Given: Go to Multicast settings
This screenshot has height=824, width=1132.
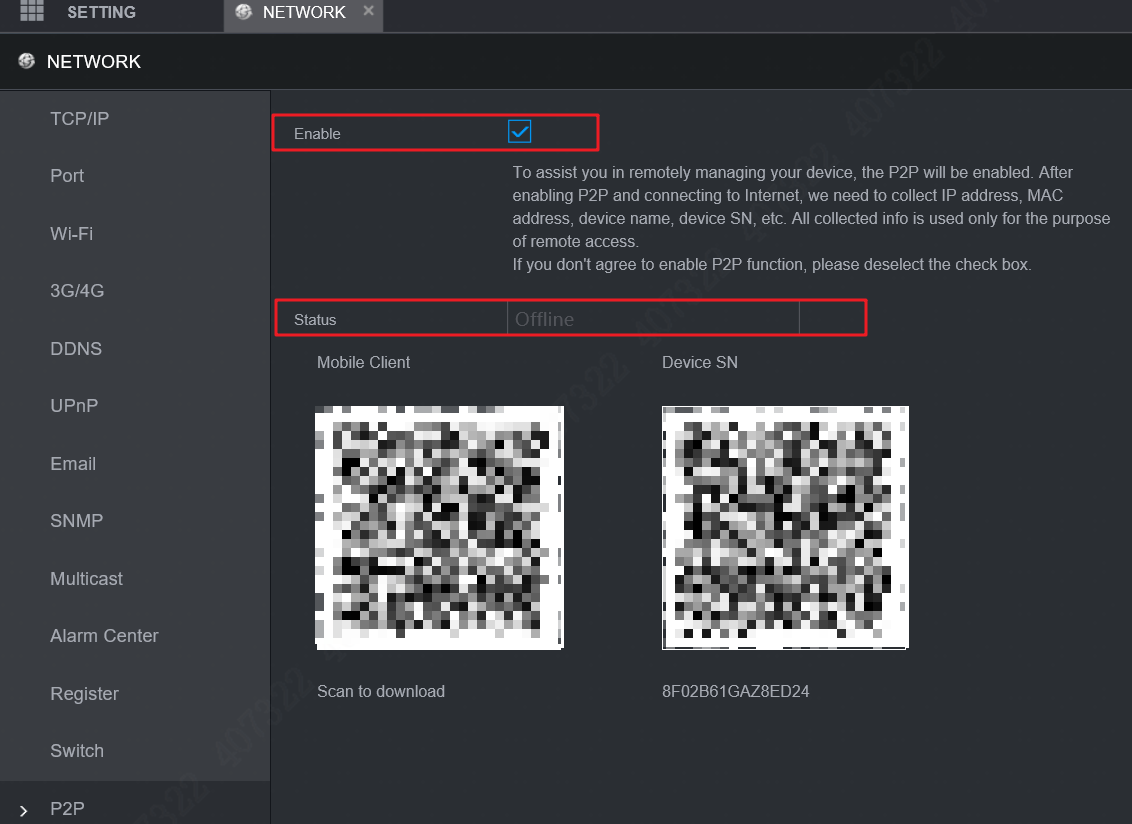Looking at the screenshot, I should pos(87,578).
